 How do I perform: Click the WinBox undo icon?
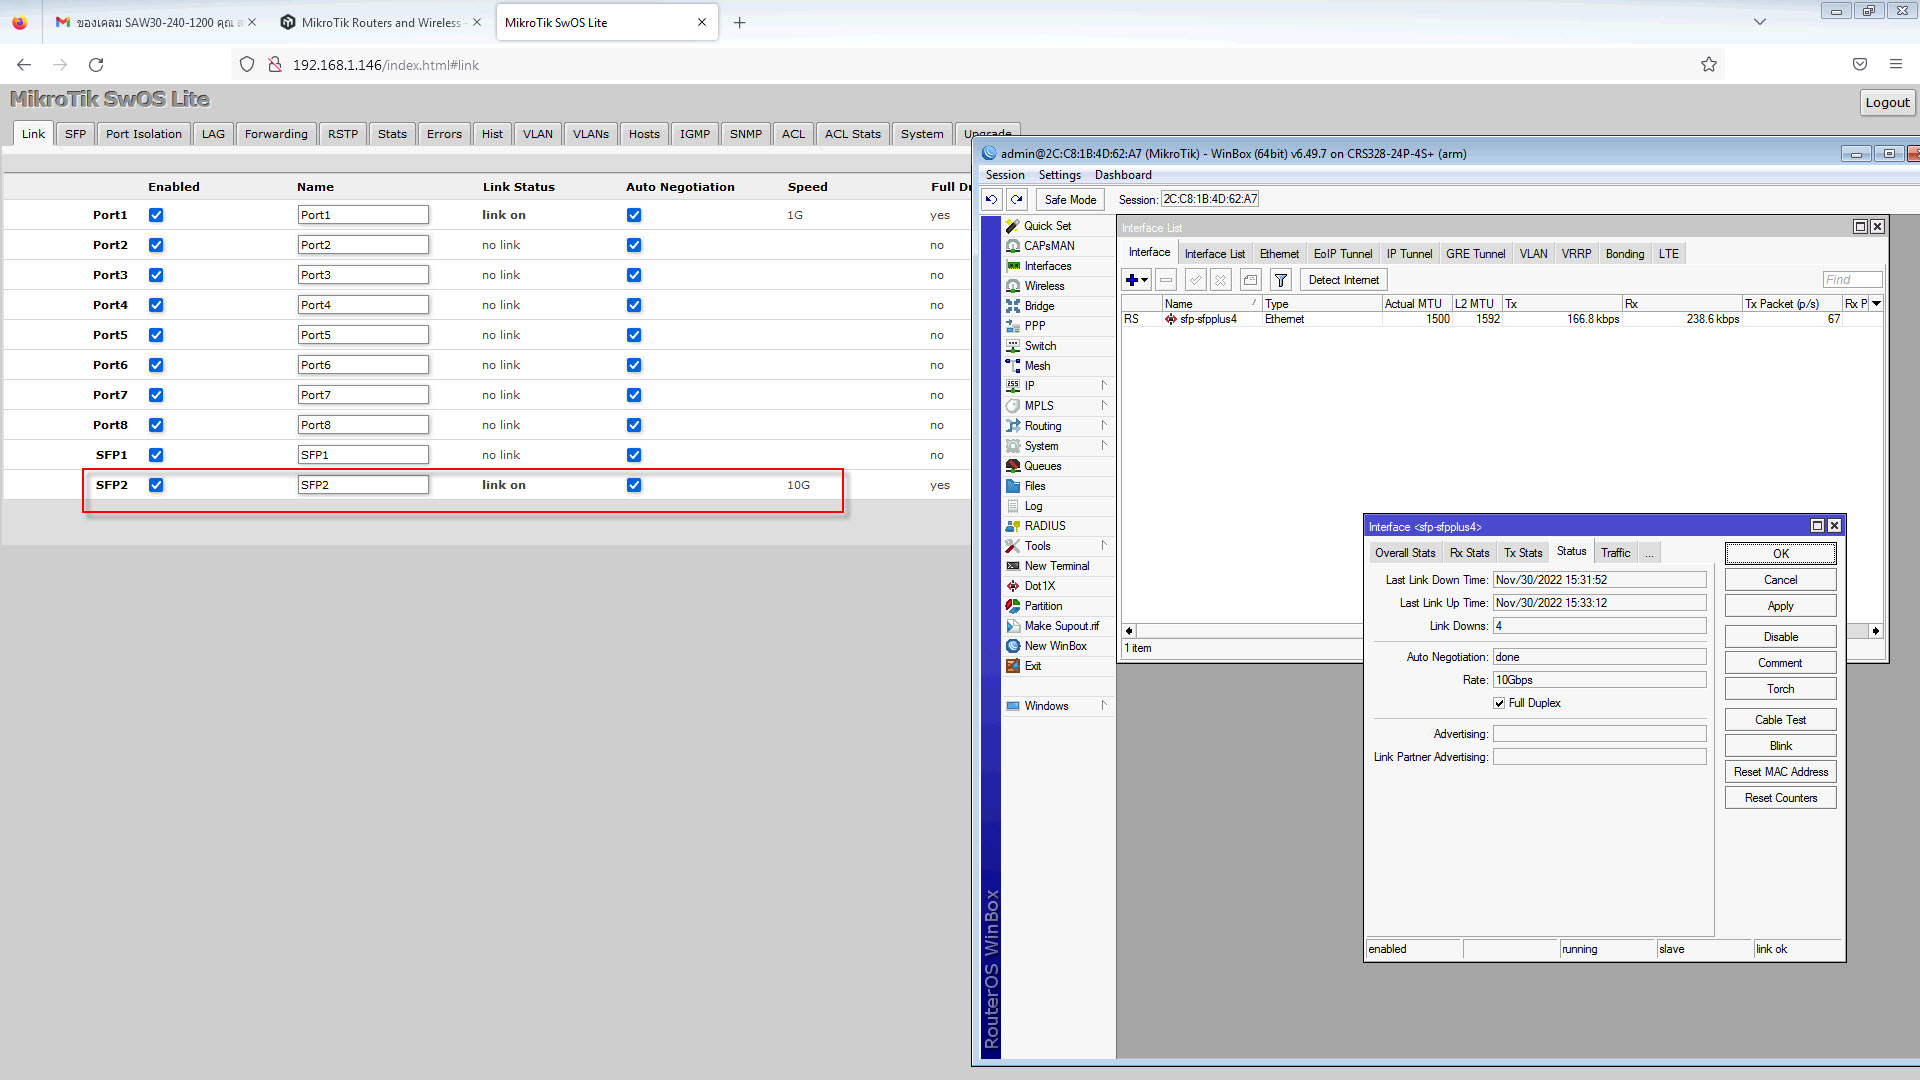(x=991, y=199)
